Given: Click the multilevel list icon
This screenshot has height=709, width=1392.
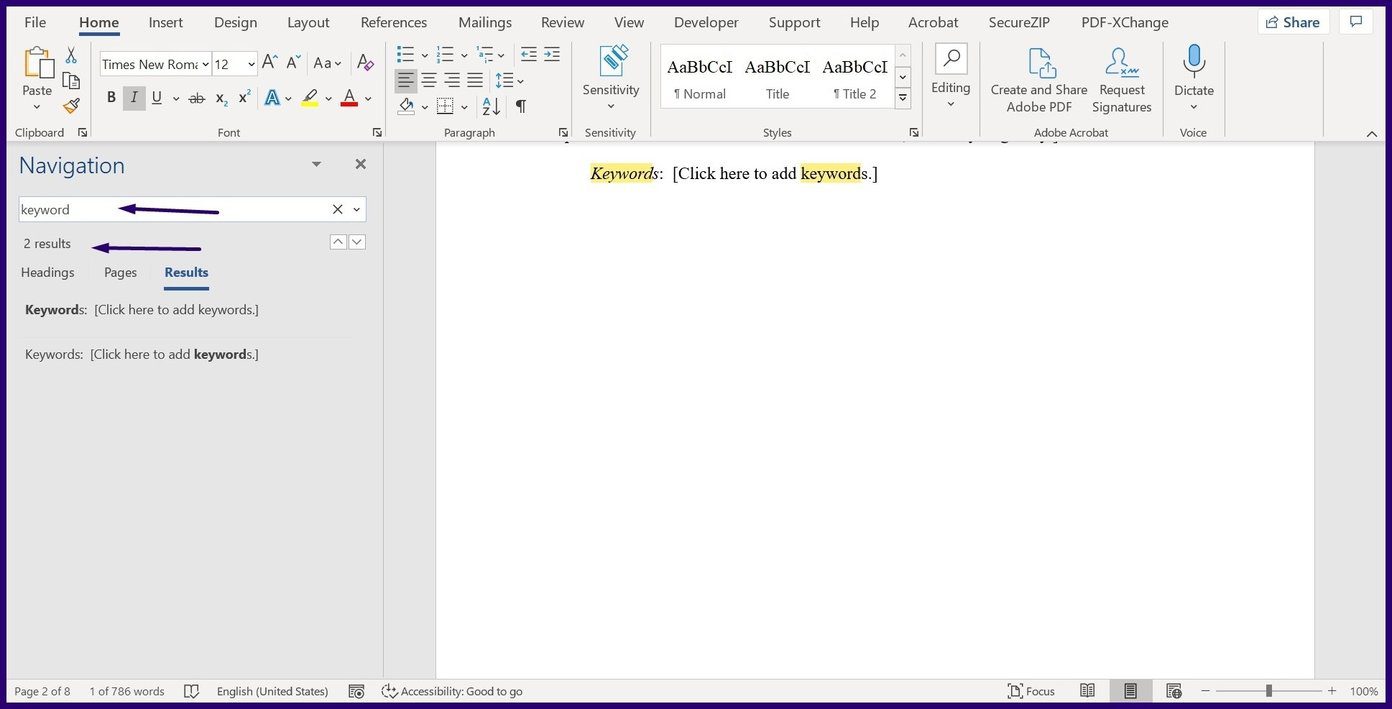Looking at the screenshot, I should (486, 54).
